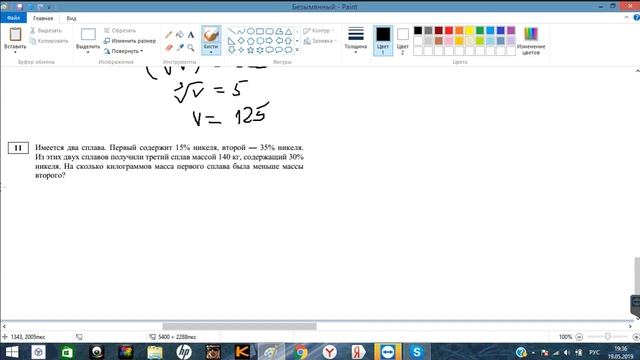Viewport: 640px width, 360px height.
Task: Click the vertical scrollbar up arrow
Action: pos(637,71)
